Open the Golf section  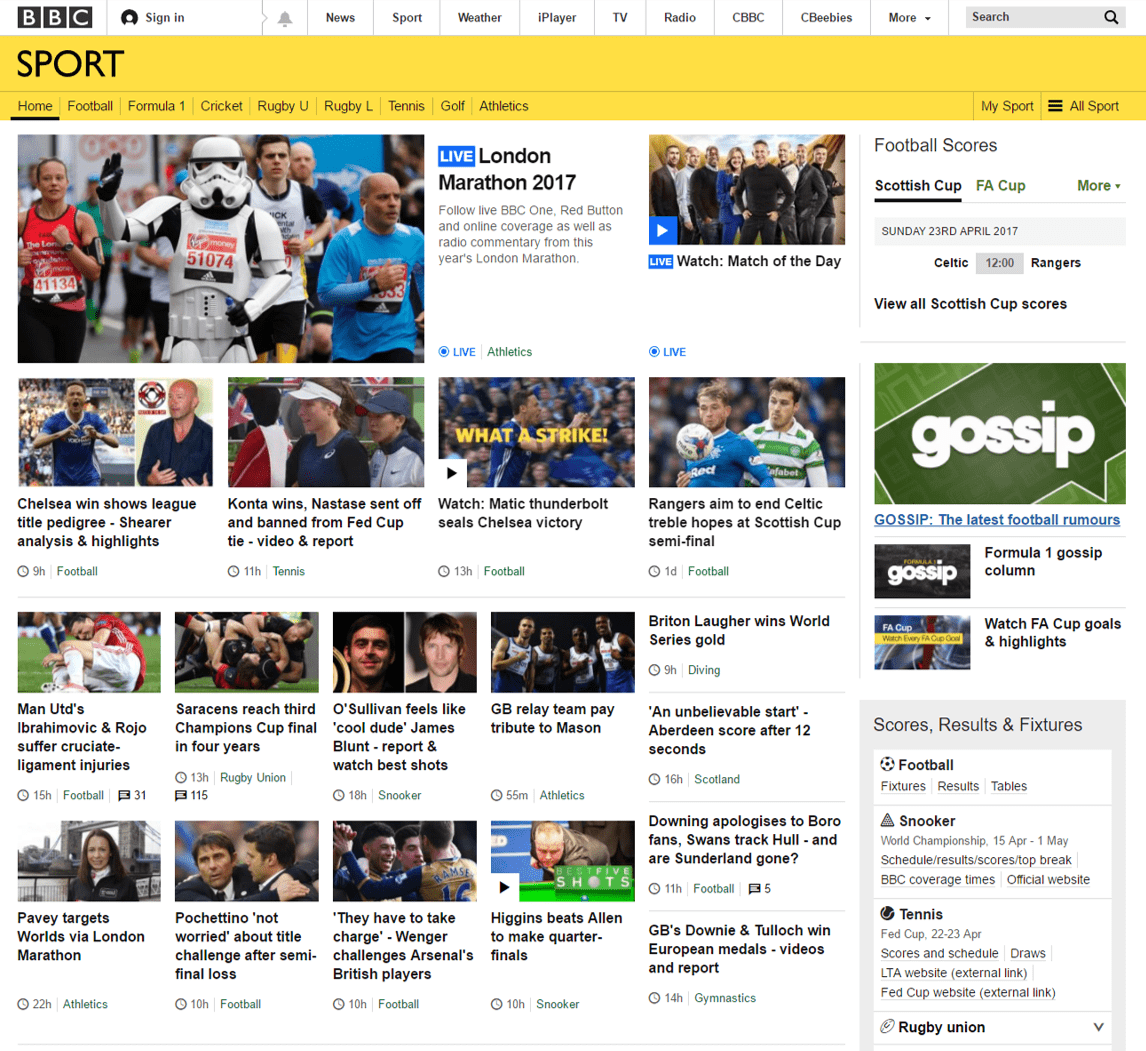[x=452, y=106]
